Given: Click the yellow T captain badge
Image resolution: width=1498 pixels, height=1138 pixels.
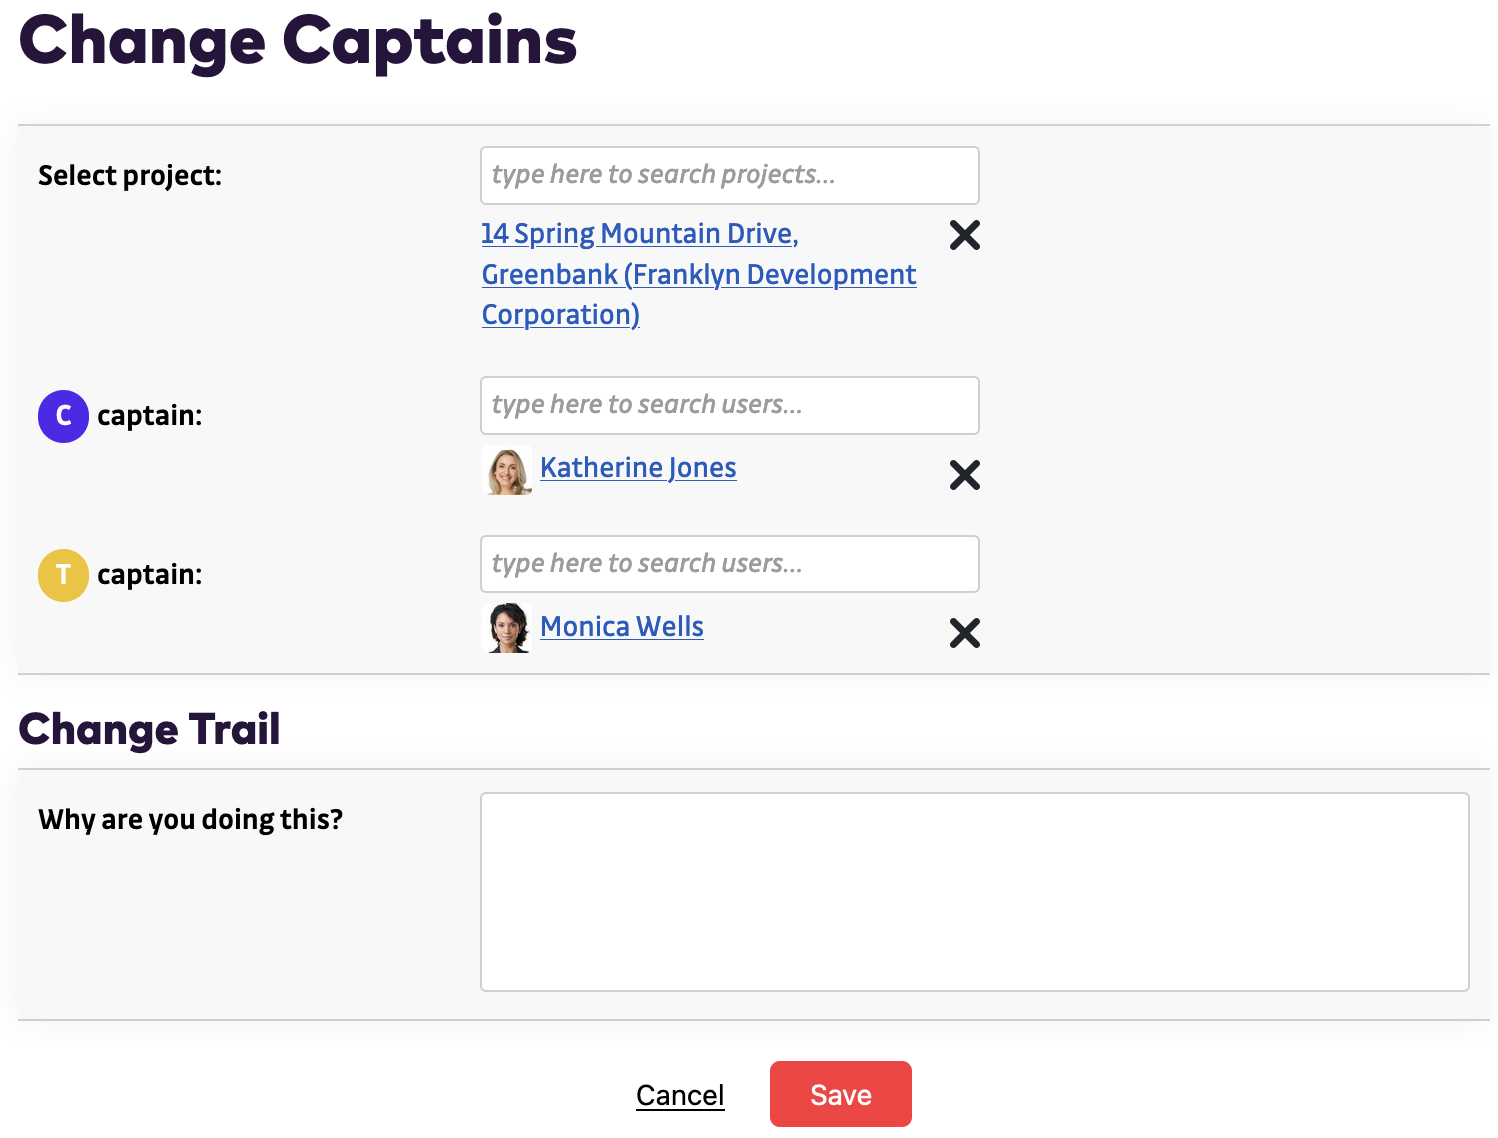Looking at the screenshot, I should point(63,575).
